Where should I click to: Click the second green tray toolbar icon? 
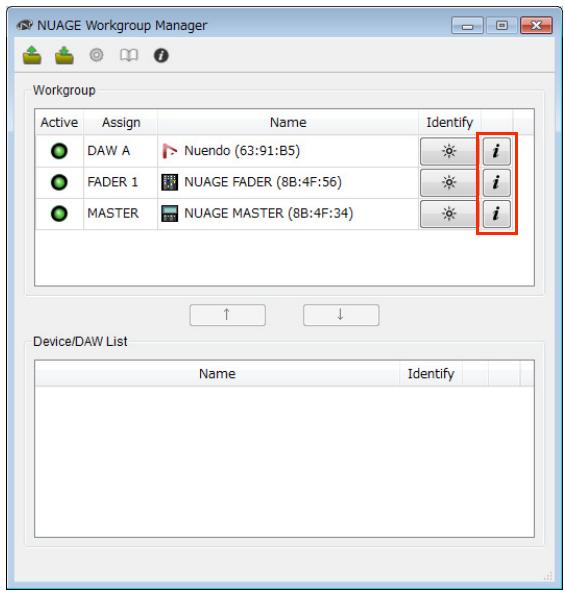pyautogui.click(x=64, y=55)
